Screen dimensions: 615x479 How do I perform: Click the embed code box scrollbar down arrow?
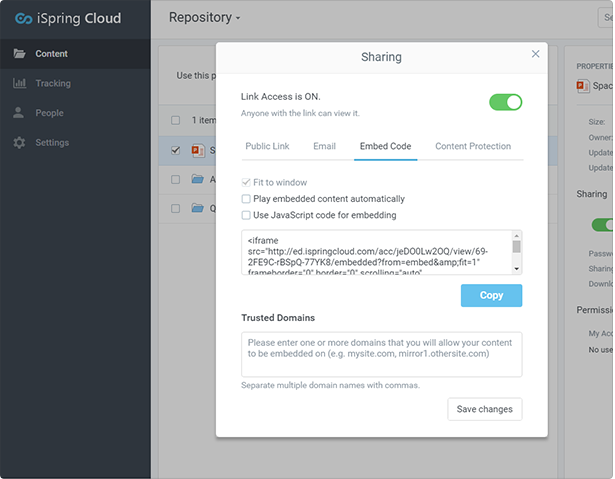pos(517,268)
